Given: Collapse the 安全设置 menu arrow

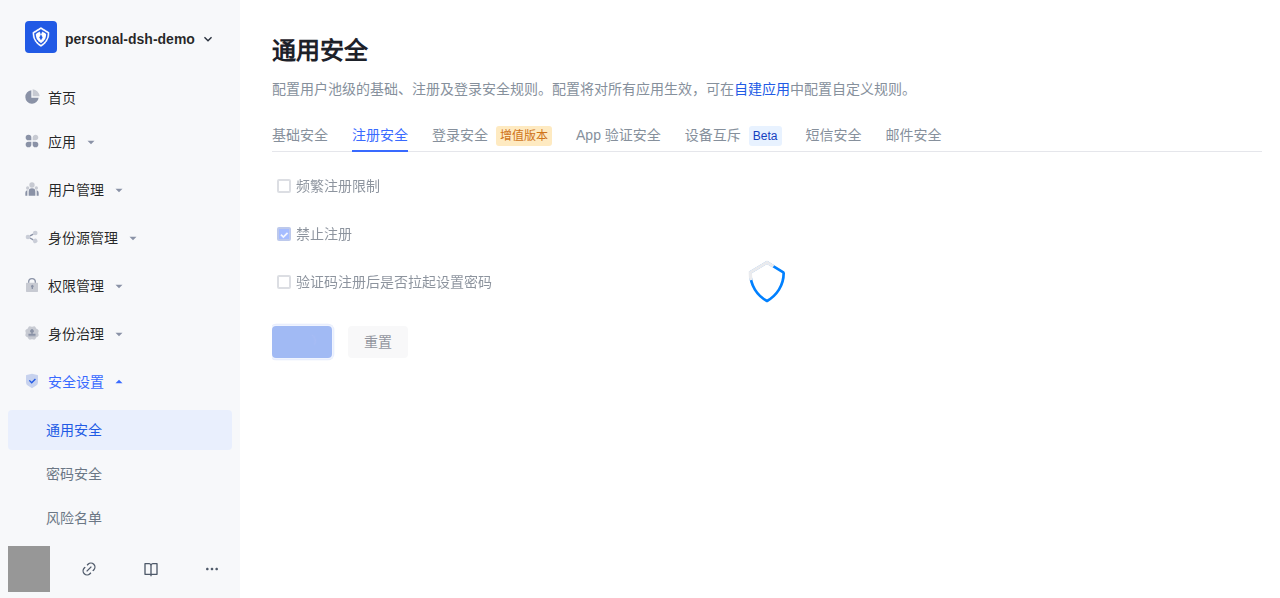Looking at the screenshot, I should (119, 382).
